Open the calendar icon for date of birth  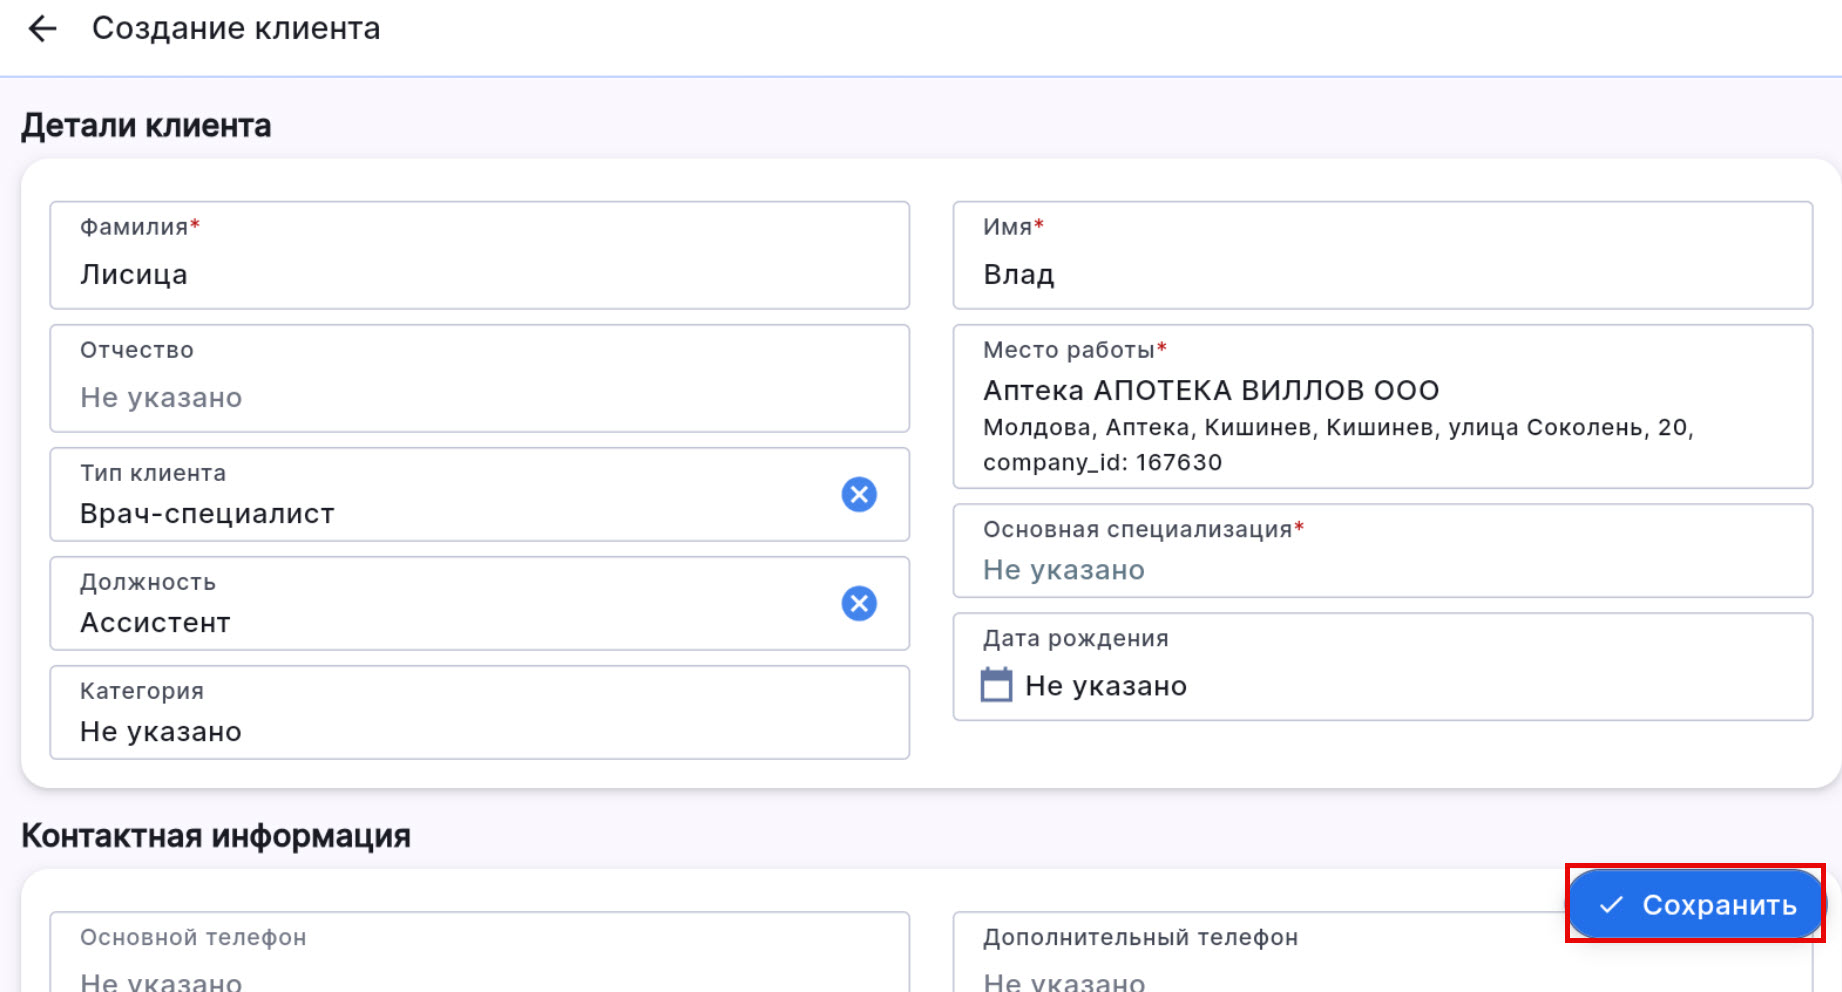click(x=996, y=685)
